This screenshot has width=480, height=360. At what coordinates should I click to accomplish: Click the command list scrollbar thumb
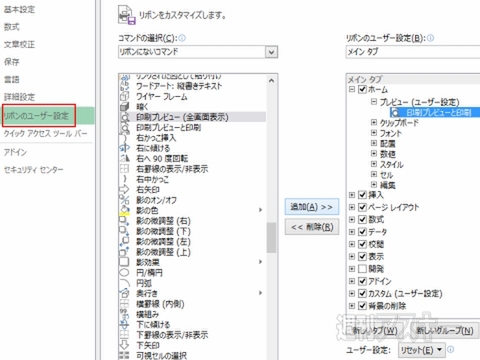pos(271,238)
